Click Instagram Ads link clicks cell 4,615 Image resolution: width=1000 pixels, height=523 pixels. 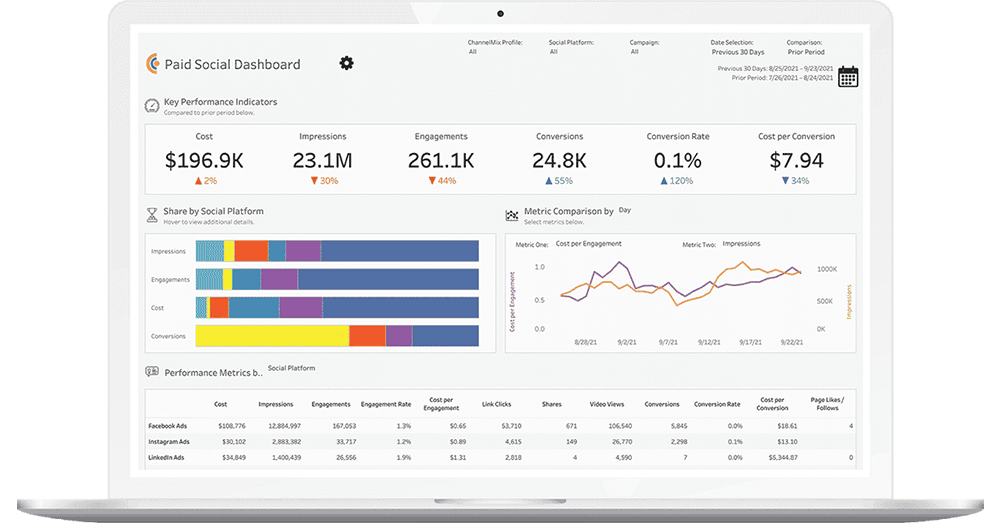click(x=513, y=441)
